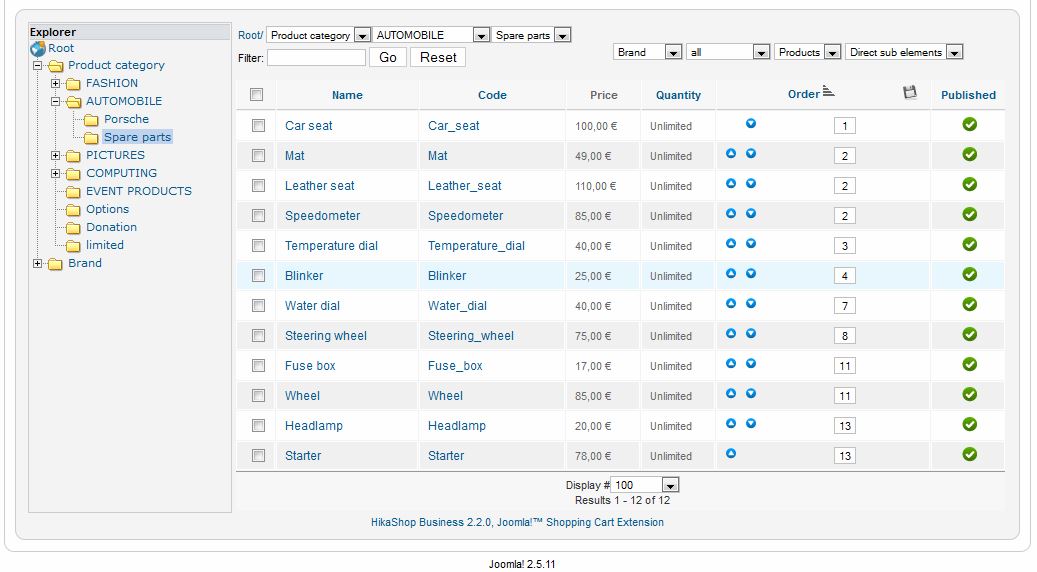Image resolution: width=1037 pixels, height=572 pixels.
Task: Open the Steering_wheel code link
Action: tap(470, 336)
